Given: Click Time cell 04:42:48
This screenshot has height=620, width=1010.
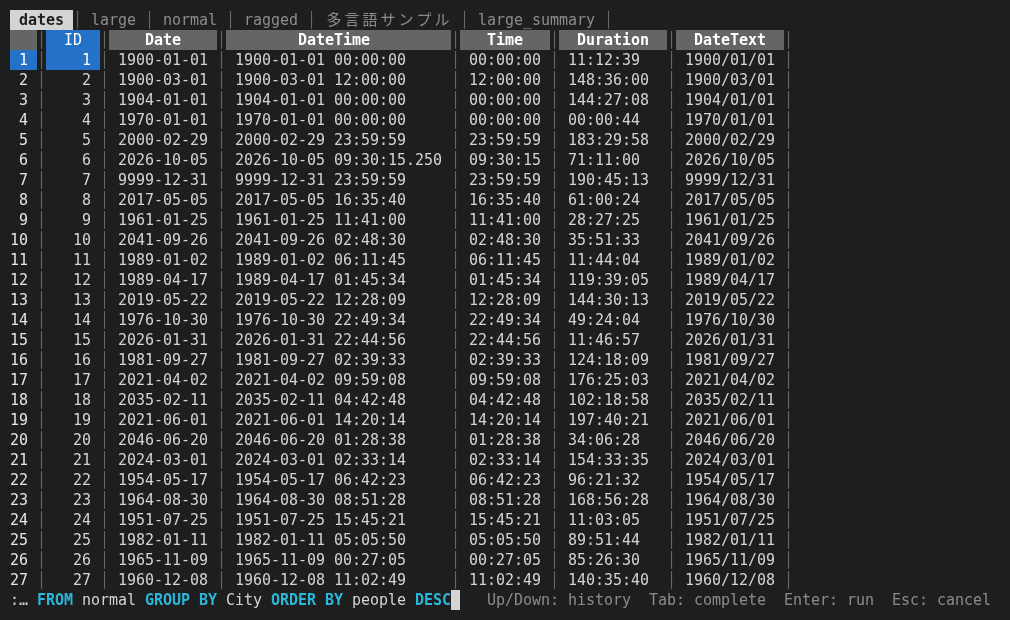Looking at the screenshot, I should 505,400.
